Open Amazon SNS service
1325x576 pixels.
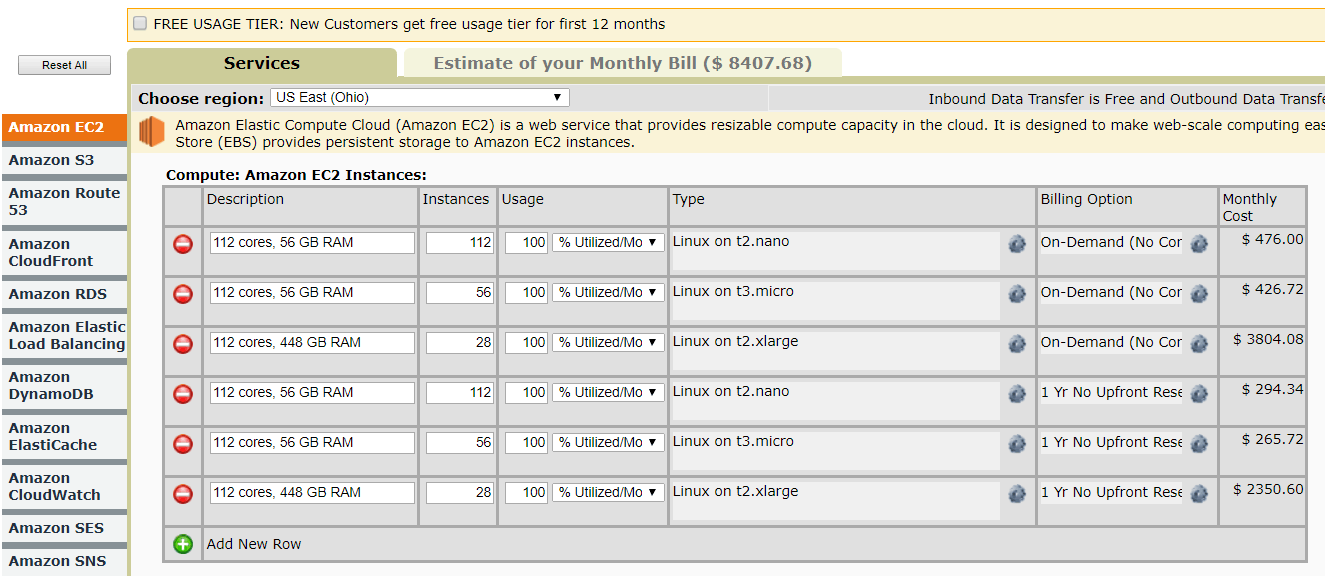pos(65,561)
